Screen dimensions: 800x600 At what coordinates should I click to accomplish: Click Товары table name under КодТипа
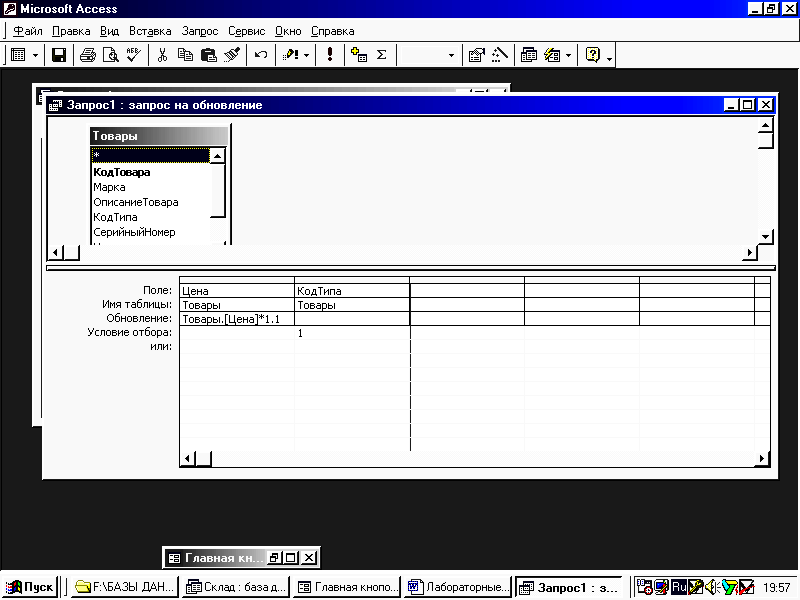point(352,305)
